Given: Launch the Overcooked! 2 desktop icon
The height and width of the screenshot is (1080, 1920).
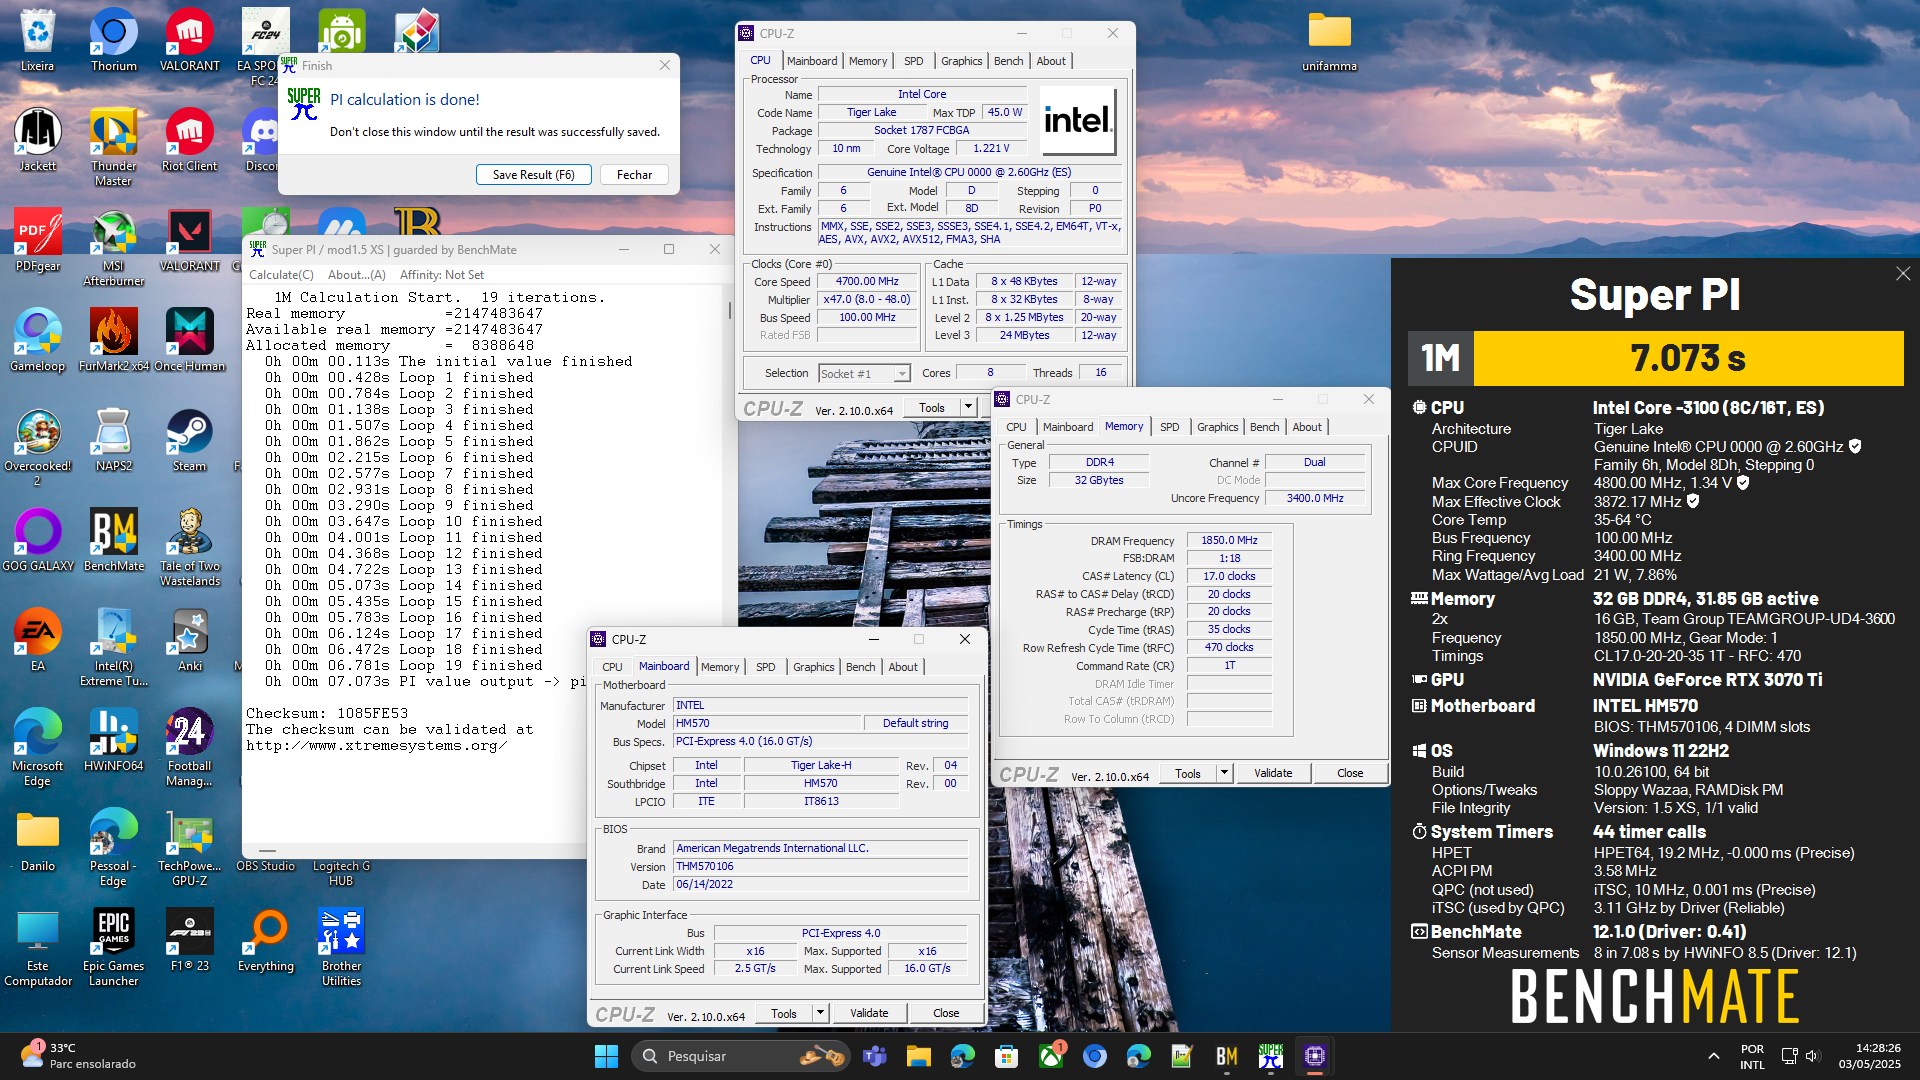Looking at the screenshot, I should tap(38, 447).
